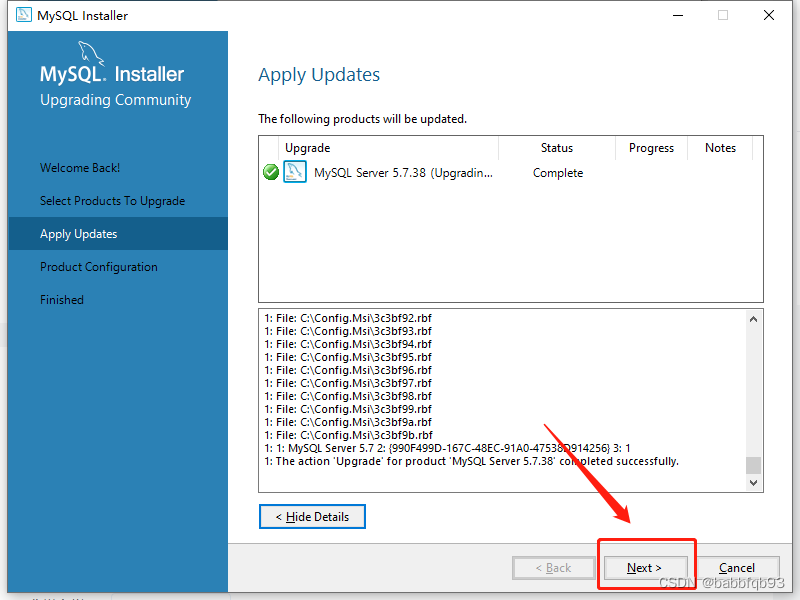Click the Upgrade column header
Image resolution: width=800 pixels, height=600 pixels.
(x=388, y=148)
